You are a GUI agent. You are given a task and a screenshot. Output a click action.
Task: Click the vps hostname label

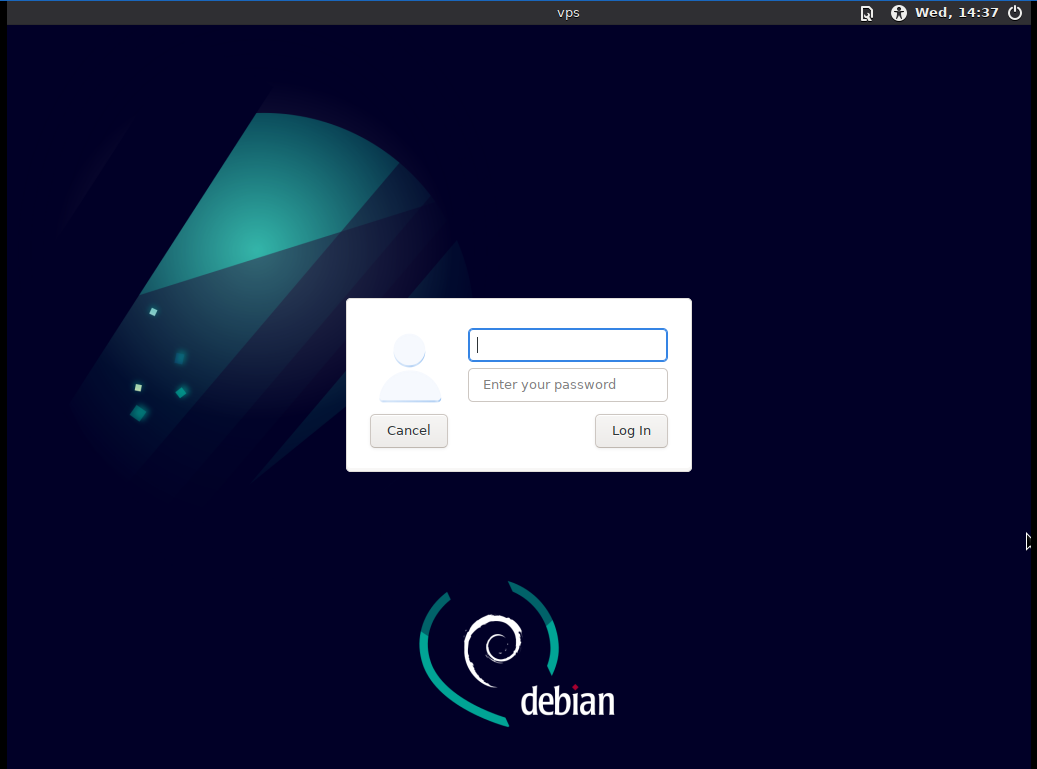point(568,13)
